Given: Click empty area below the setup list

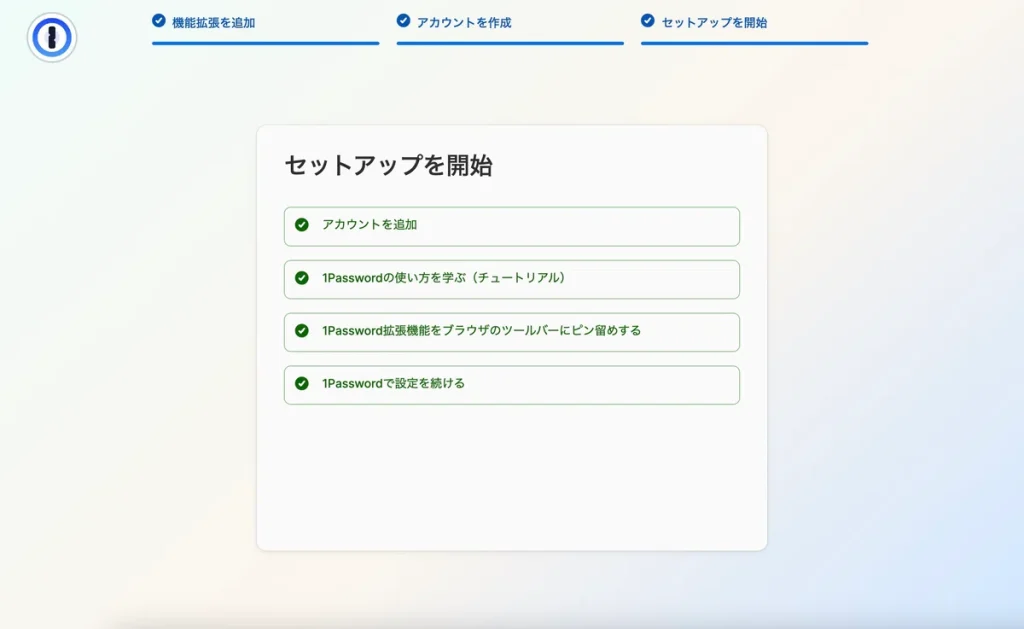Looking at the screenshot, I should click(511, 475).
